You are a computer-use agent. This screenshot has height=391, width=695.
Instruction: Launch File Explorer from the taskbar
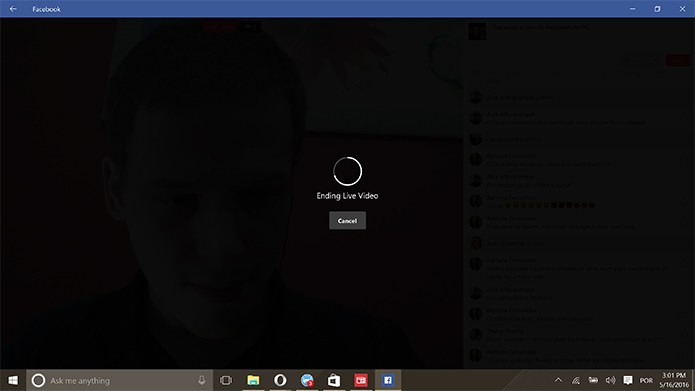[x=253, y=380]
